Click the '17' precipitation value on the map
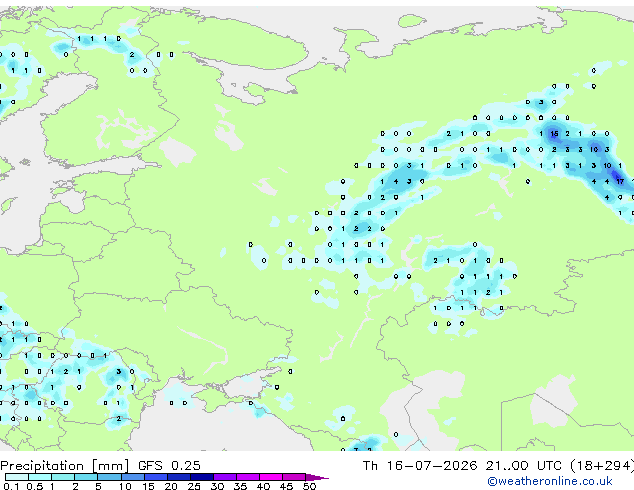634x490 pixels. pos(620,182)
